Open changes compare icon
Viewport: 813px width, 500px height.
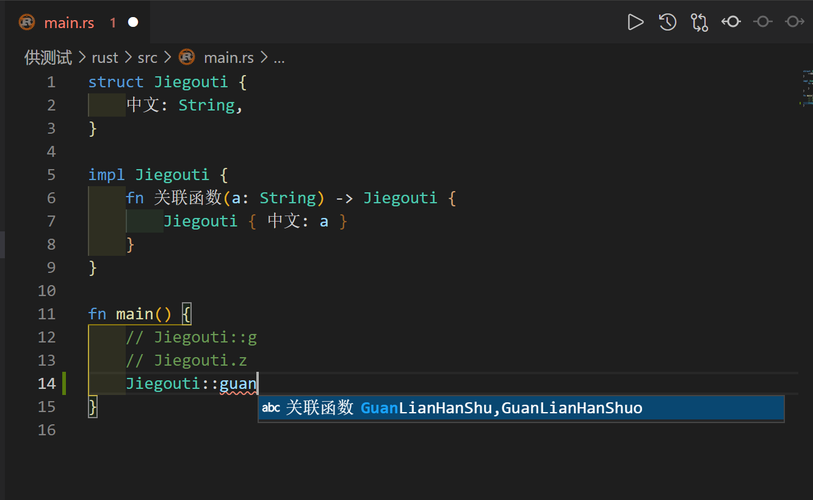(x=699, y=22)
